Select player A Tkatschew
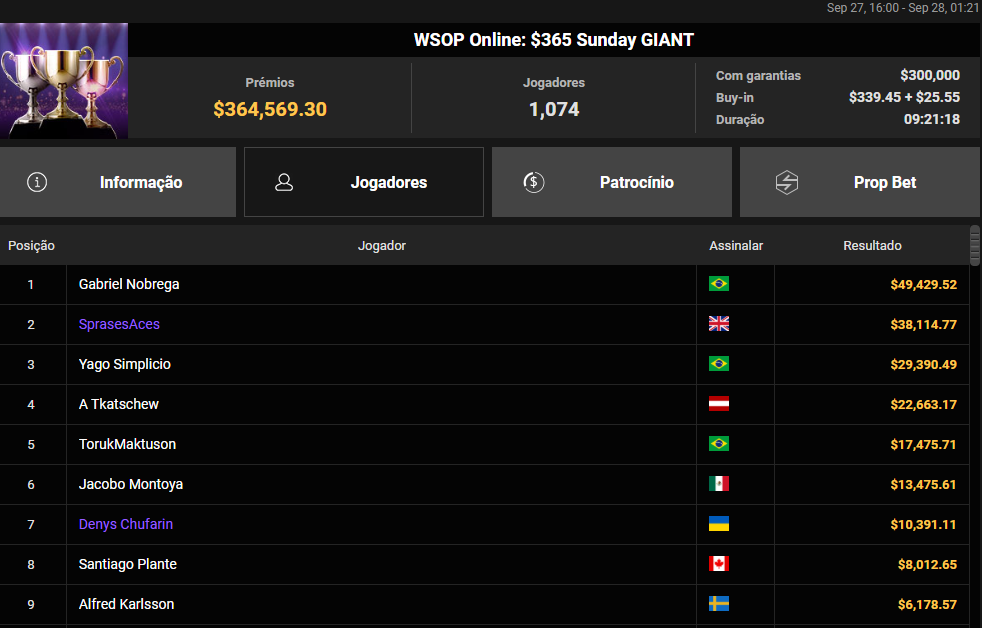Screen dimensions: 982x628 pos(118,404)
